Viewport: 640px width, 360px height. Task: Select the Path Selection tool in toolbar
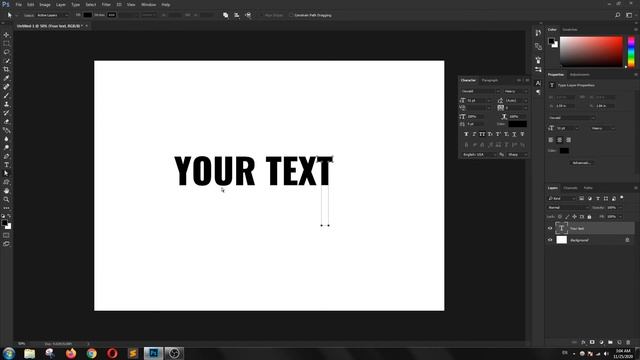(x=6, y=173)
